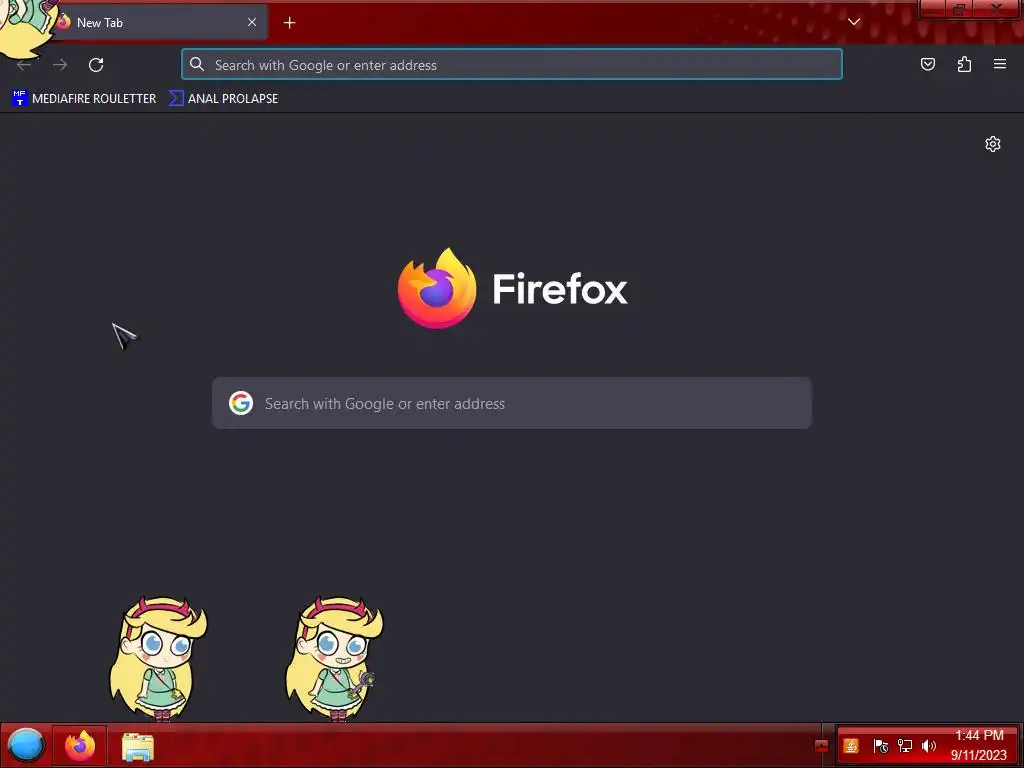The height and width of the screenshot is (768, 1024).
Task: Personalize new tab gear icon
Action: point(993,144)
